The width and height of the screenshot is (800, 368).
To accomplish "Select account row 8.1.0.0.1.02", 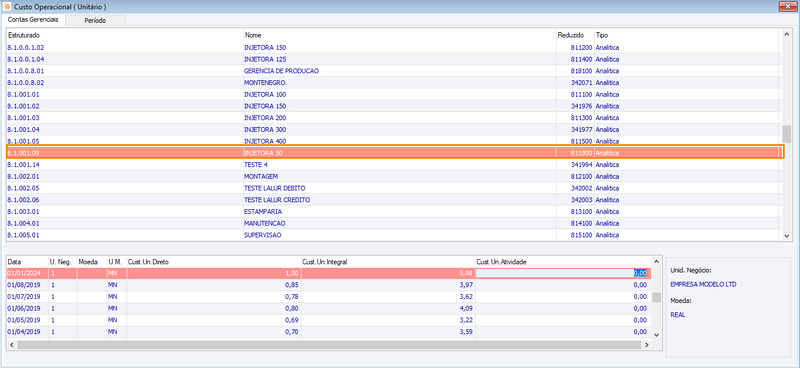I will tap(393, 47).
